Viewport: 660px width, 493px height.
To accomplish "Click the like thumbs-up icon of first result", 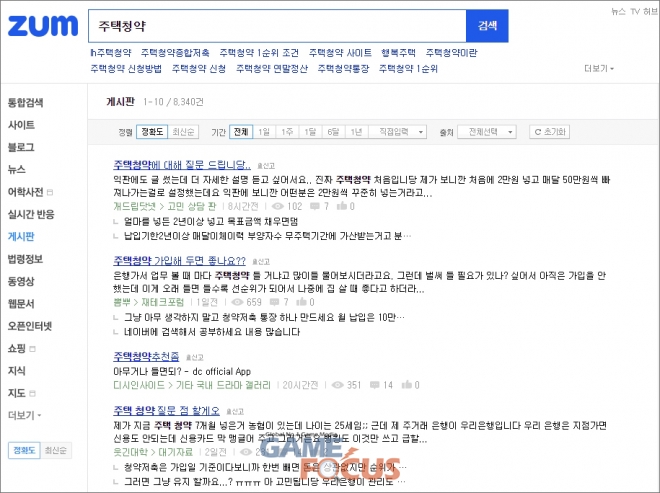I will click(343, 205).
